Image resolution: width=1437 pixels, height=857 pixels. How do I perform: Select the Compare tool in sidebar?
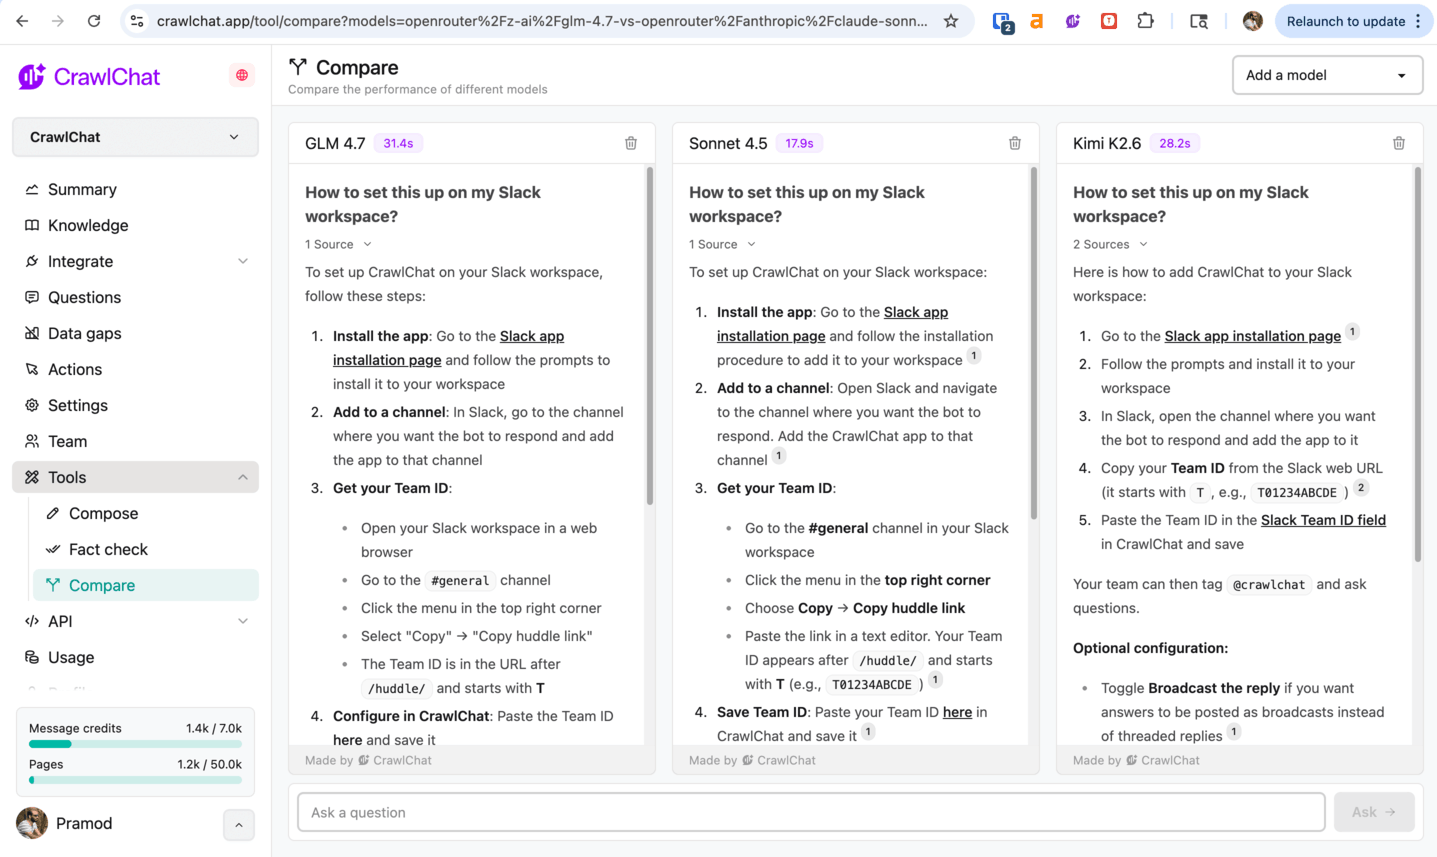coord(146,585)
